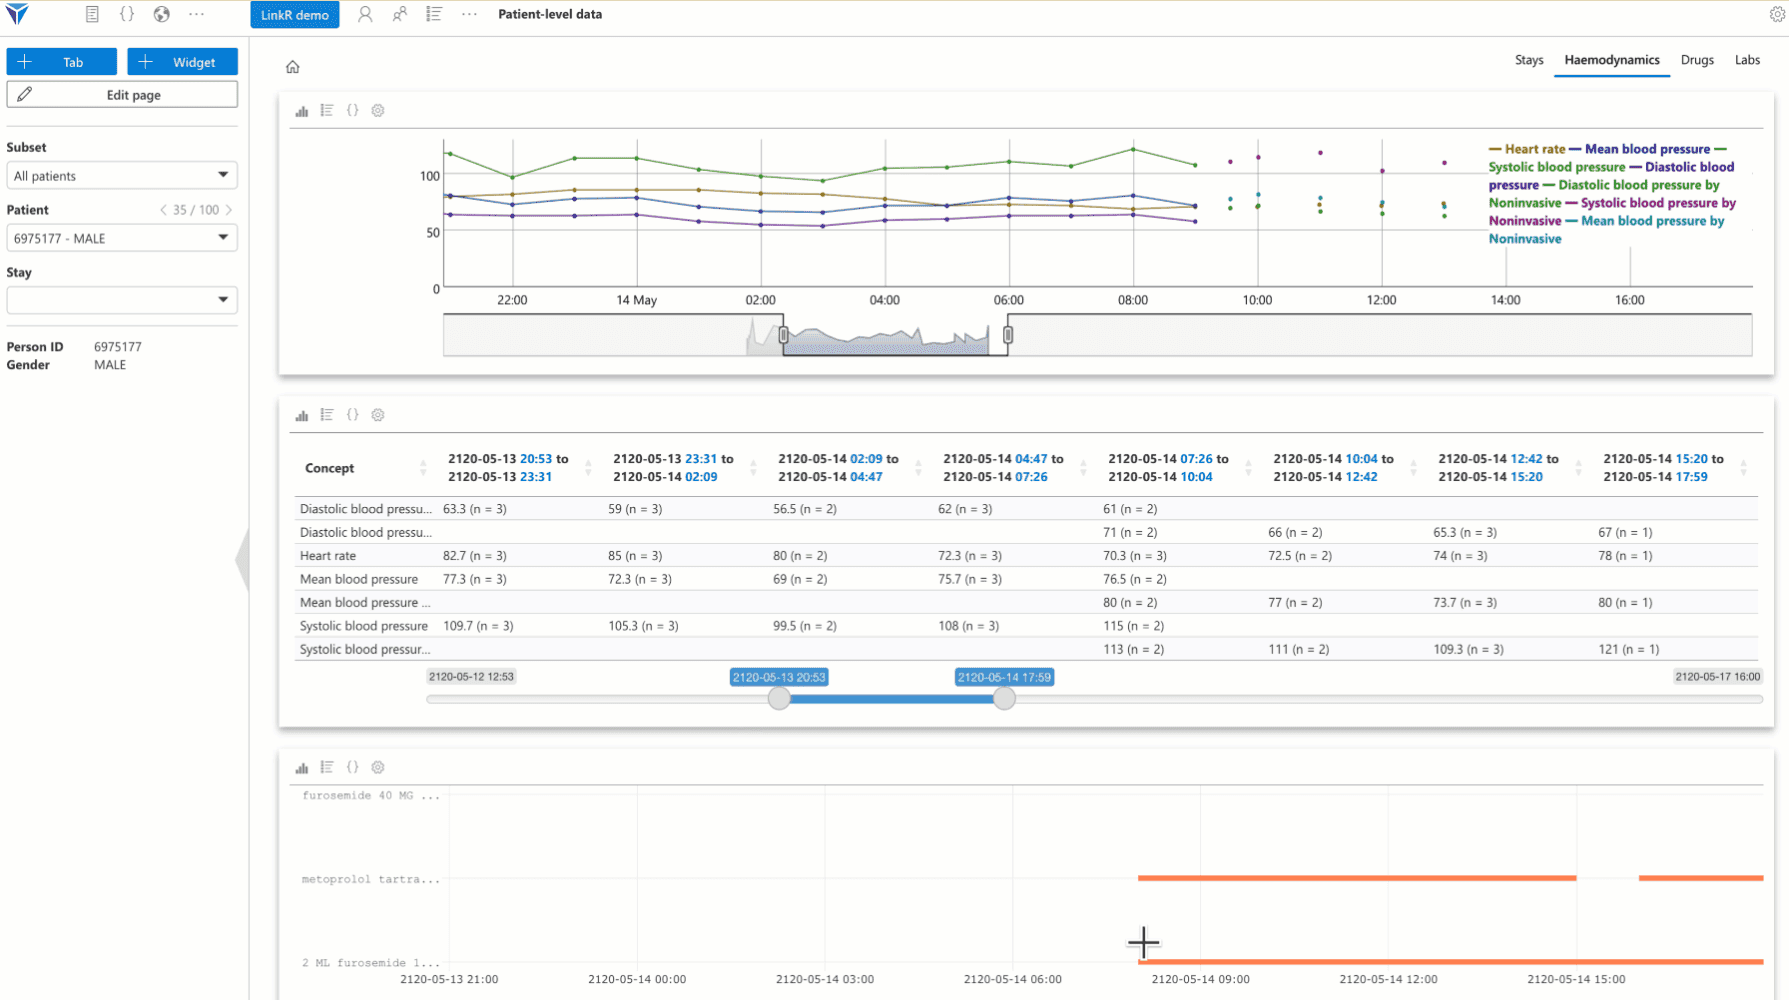This screenshot has height=1000, width=1789.
Task: Switch to the Drugs tab
Action: click(1697, 60)
